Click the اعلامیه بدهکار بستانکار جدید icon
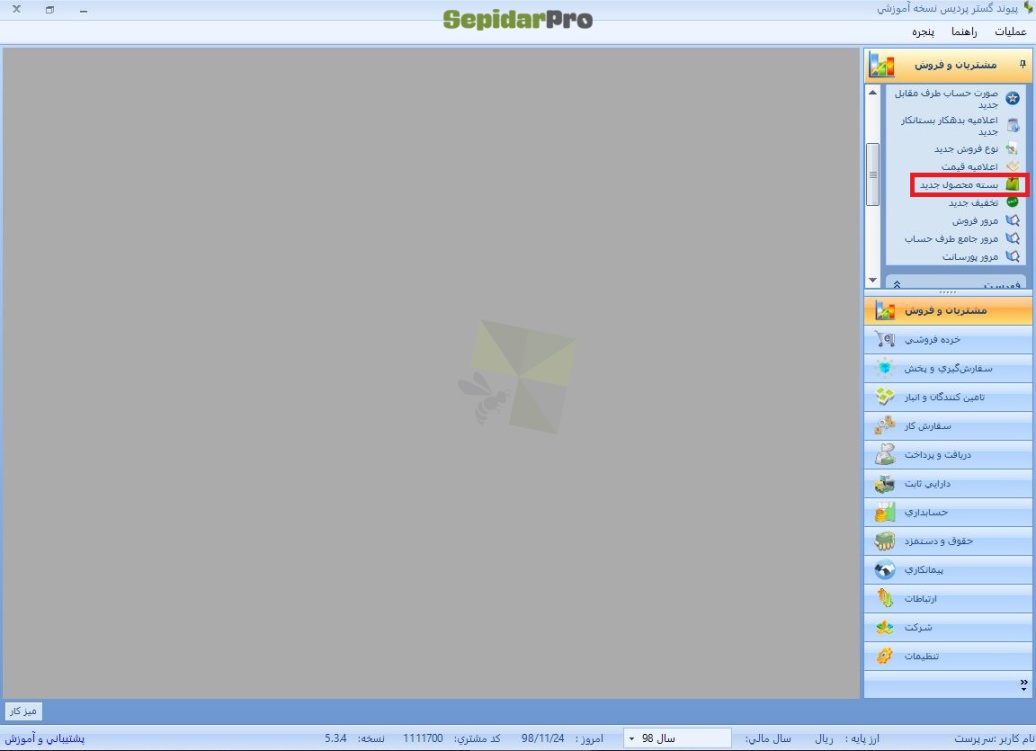Image resolution: width=1036 pixels, height=751 pixels. click(x=1012, y=125)
